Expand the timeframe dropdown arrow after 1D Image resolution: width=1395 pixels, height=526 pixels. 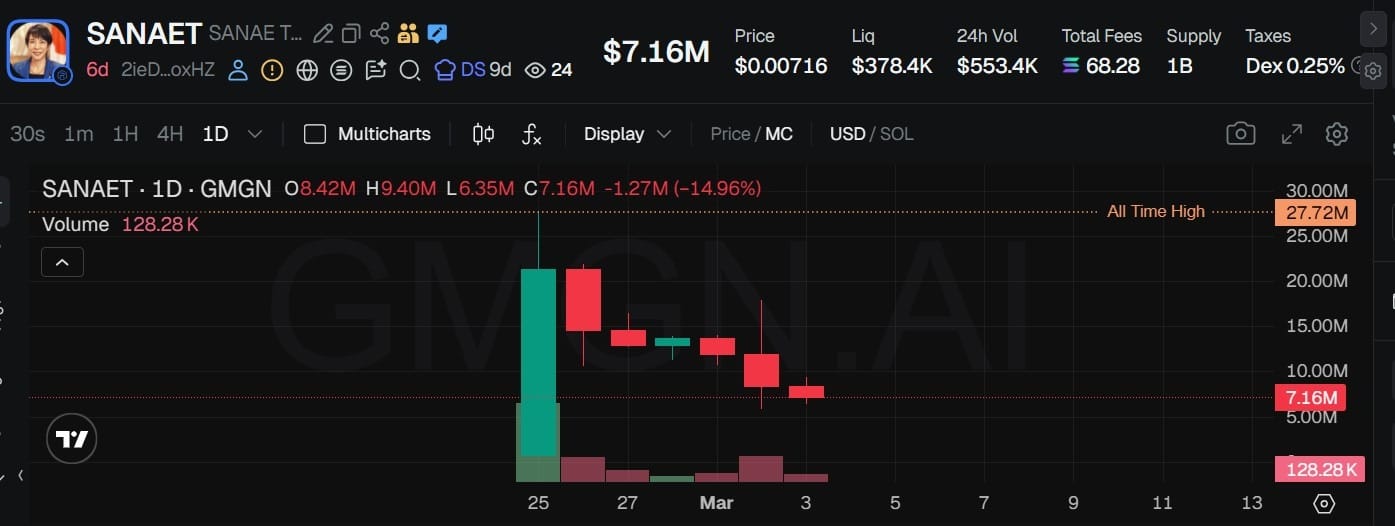[255, 134]
